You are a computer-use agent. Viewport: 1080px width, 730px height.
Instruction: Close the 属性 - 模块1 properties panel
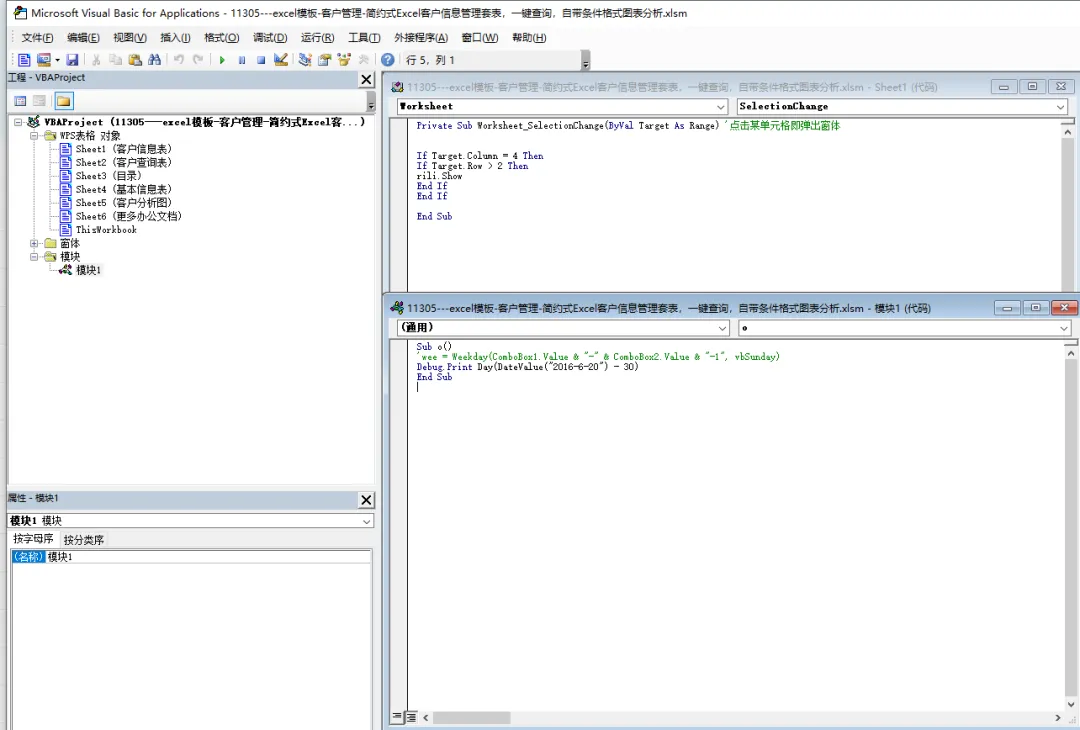366,500
